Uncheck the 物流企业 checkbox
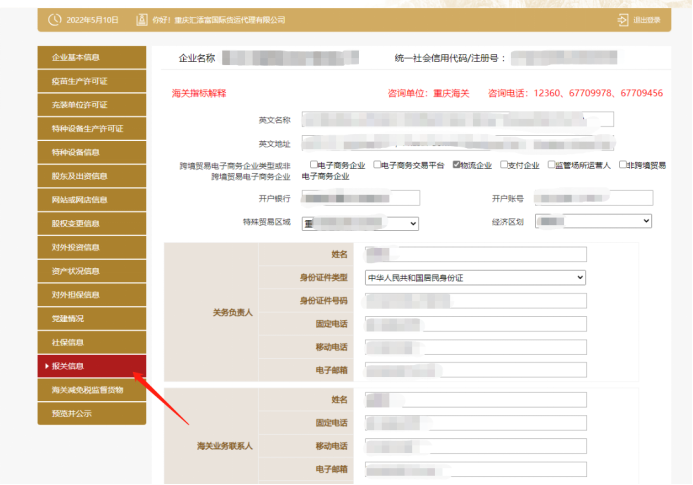 click(x=457, y=164)
